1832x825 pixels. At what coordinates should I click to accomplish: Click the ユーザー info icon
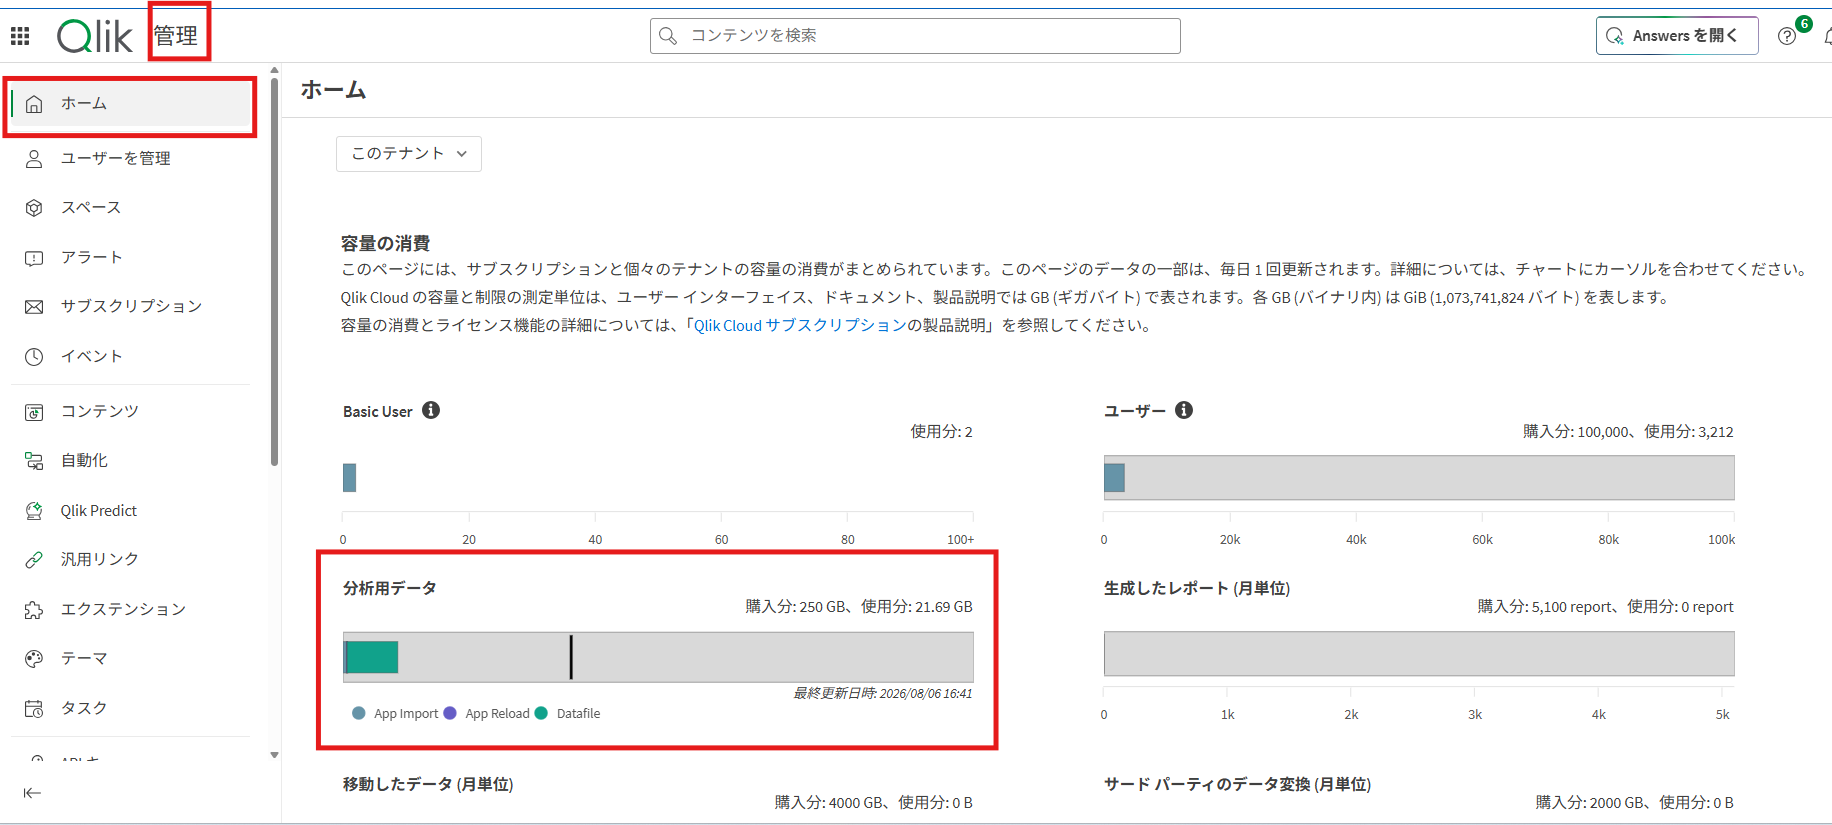tap(1184, 410)
